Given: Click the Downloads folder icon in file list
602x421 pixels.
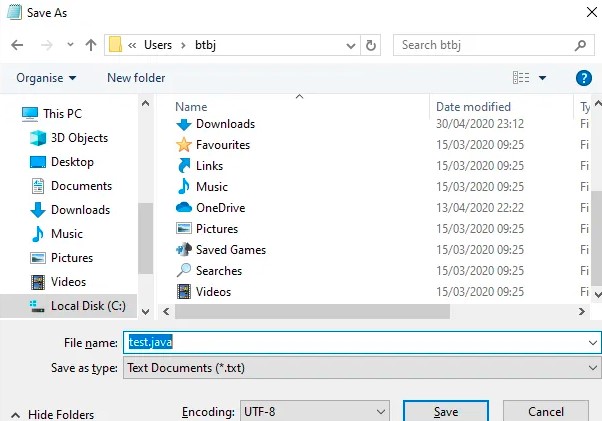Looking at the screenshot, I should pos(184,124).
